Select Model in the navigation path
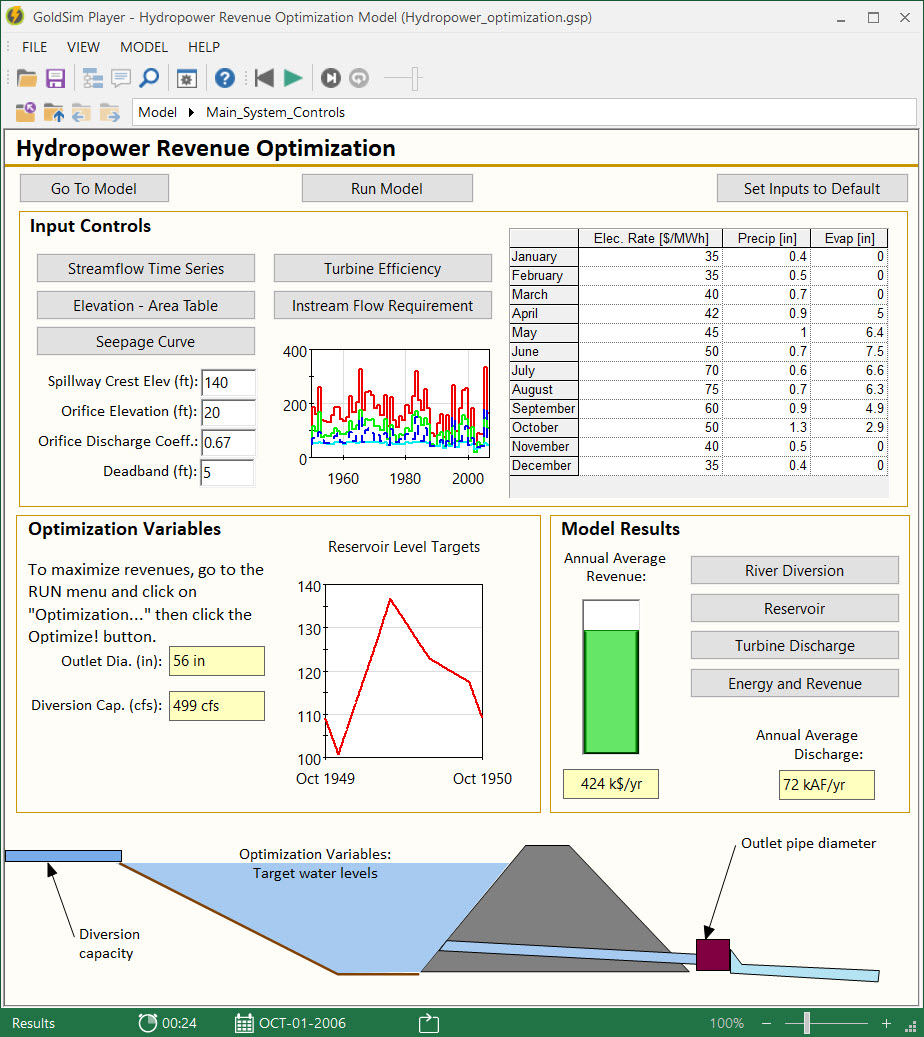 [x=157, y=112]
